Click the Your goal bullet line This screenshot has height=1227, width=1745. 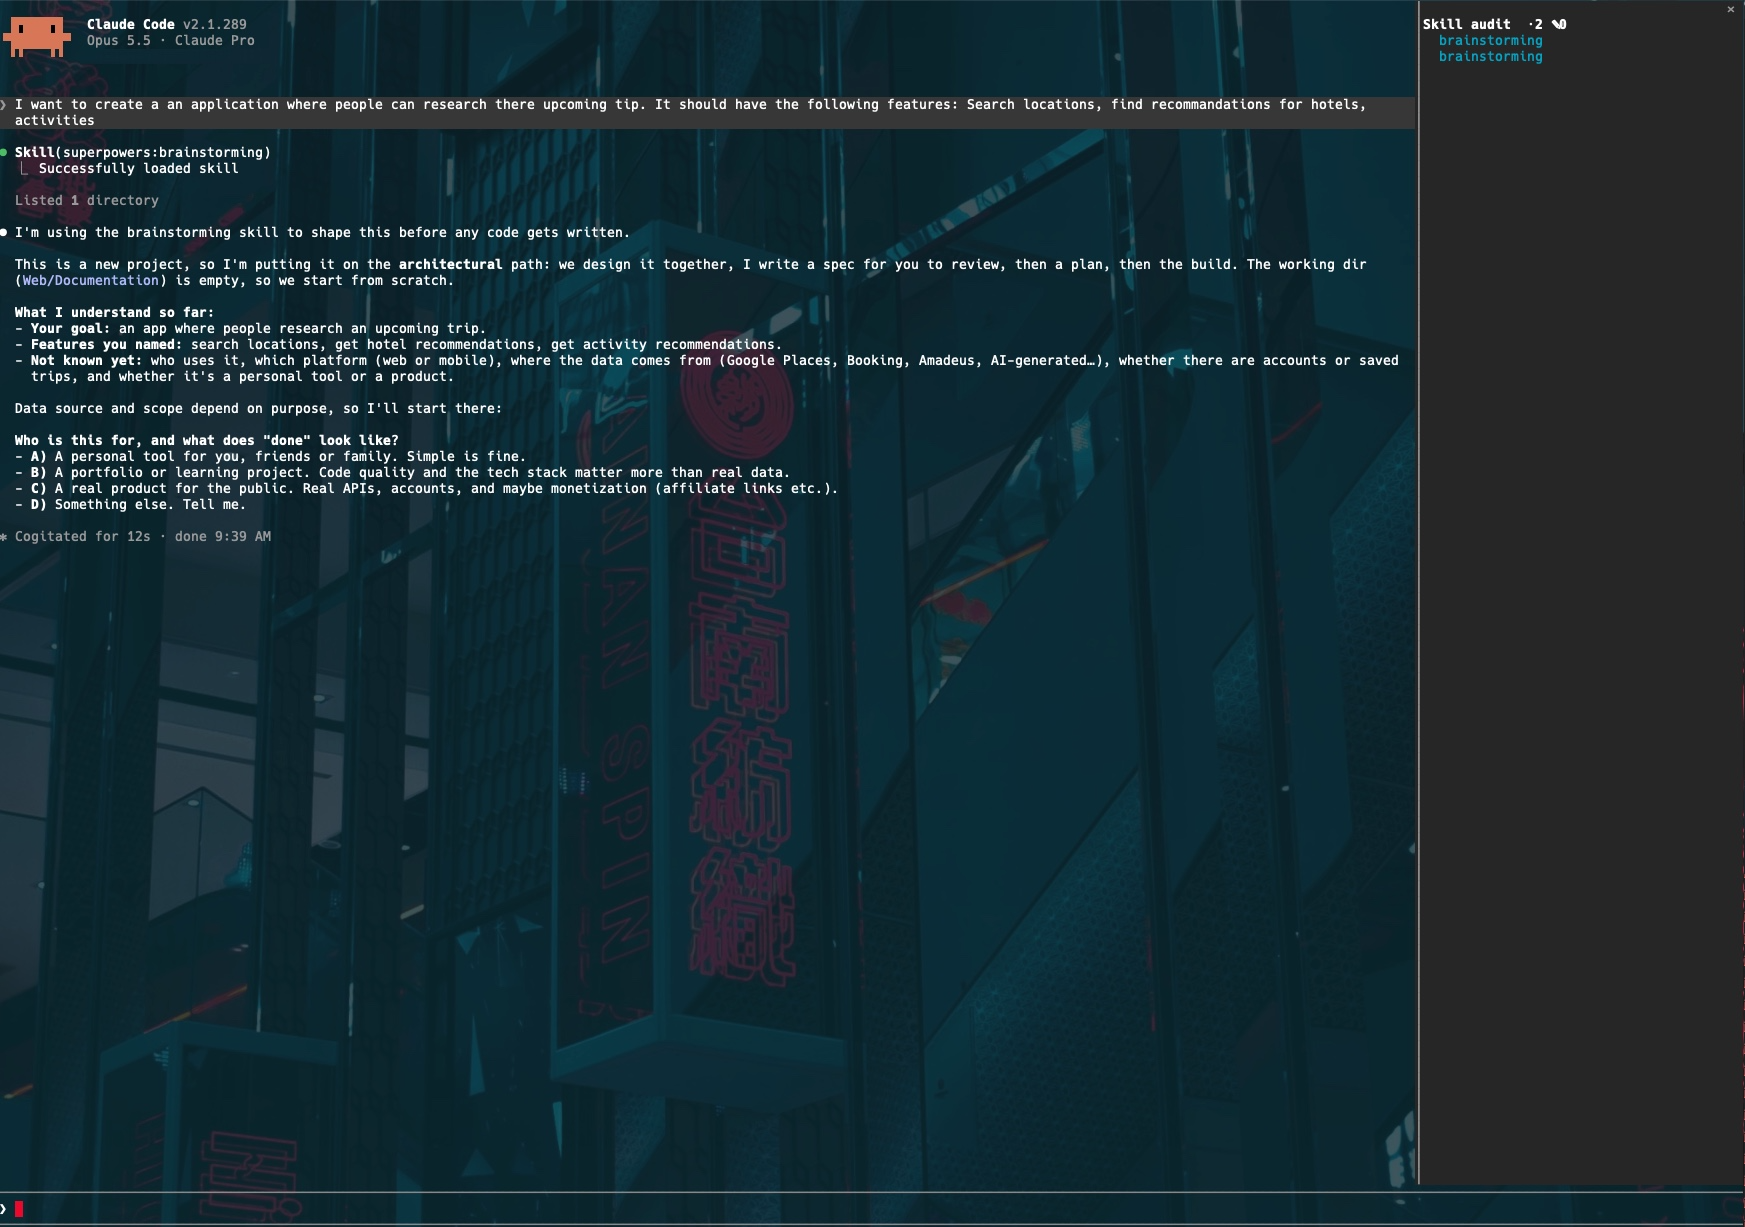pyautogui.click(x=250, y=328)
